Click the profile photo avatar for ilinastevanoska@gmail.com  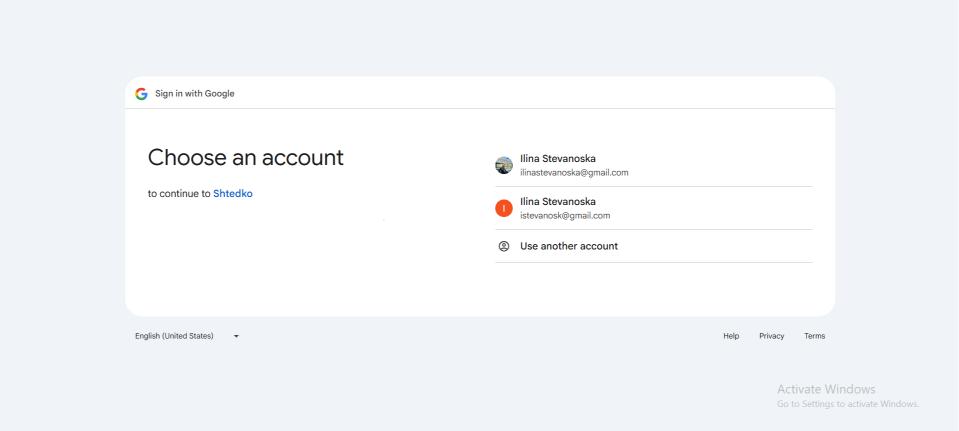click(504, 165)
